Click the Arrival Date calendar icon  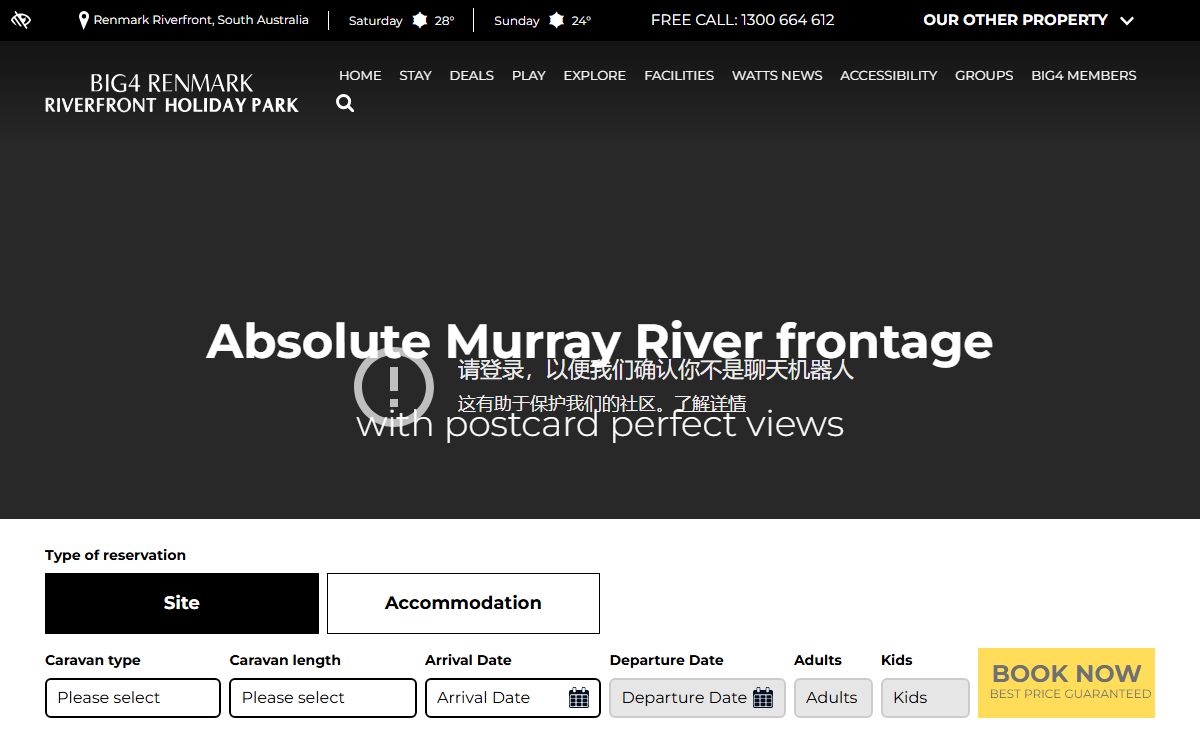579,698
